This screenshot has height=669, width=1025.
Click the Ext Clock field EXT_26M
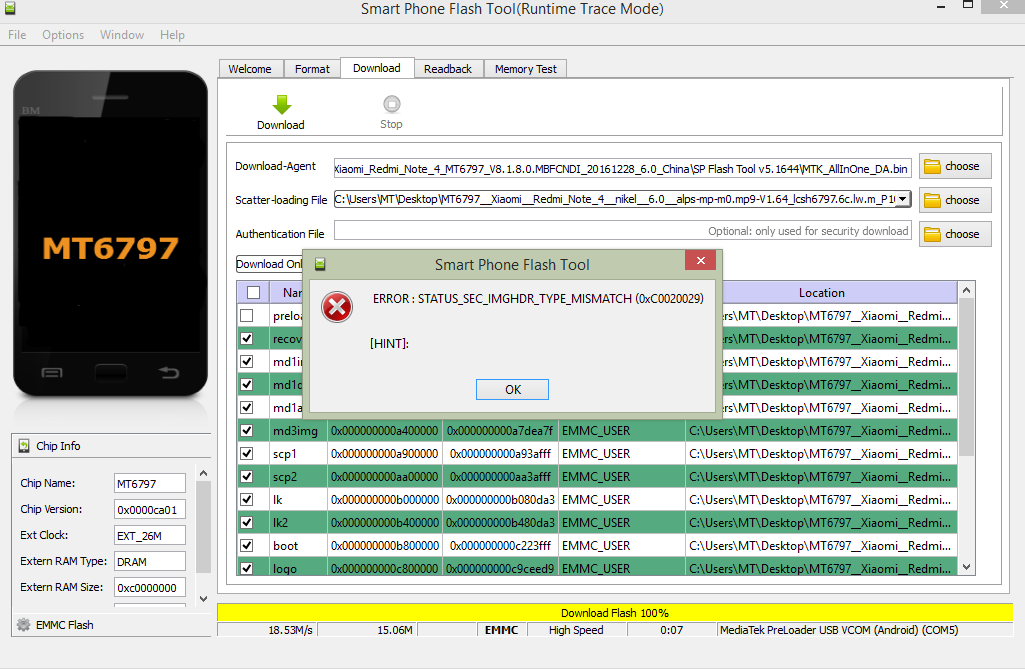click(150, 536)
